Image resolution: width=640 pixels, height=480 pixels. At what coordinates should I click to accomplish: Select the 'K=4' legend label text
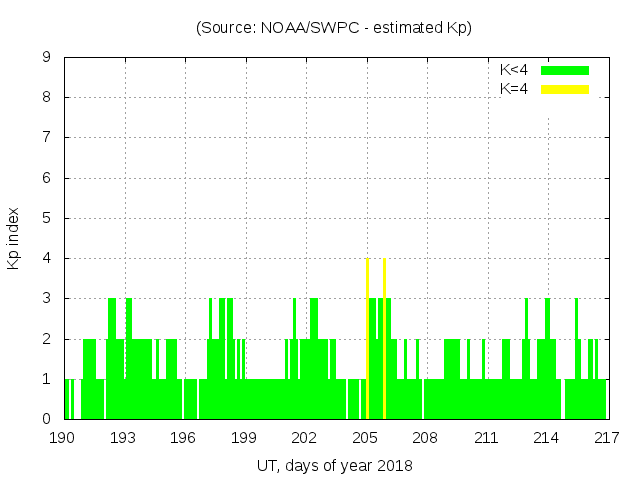(514, 89)
